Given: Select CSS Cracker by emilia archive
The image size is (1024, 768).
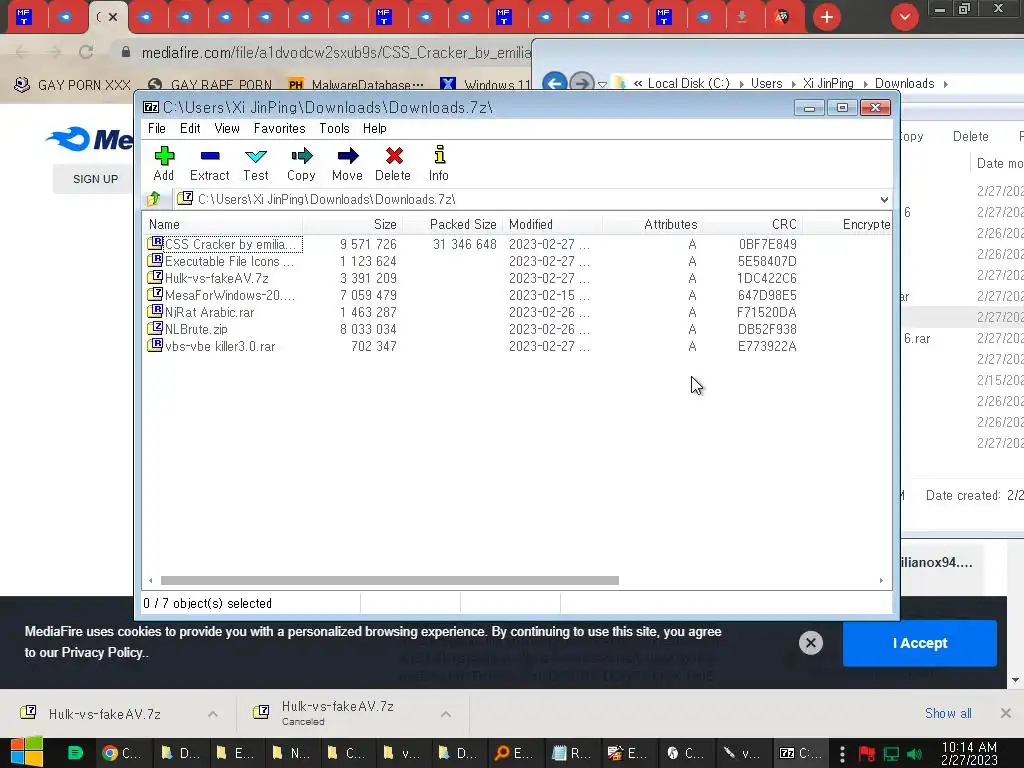Looking at the screenshot, I should [x=224, y=244].
